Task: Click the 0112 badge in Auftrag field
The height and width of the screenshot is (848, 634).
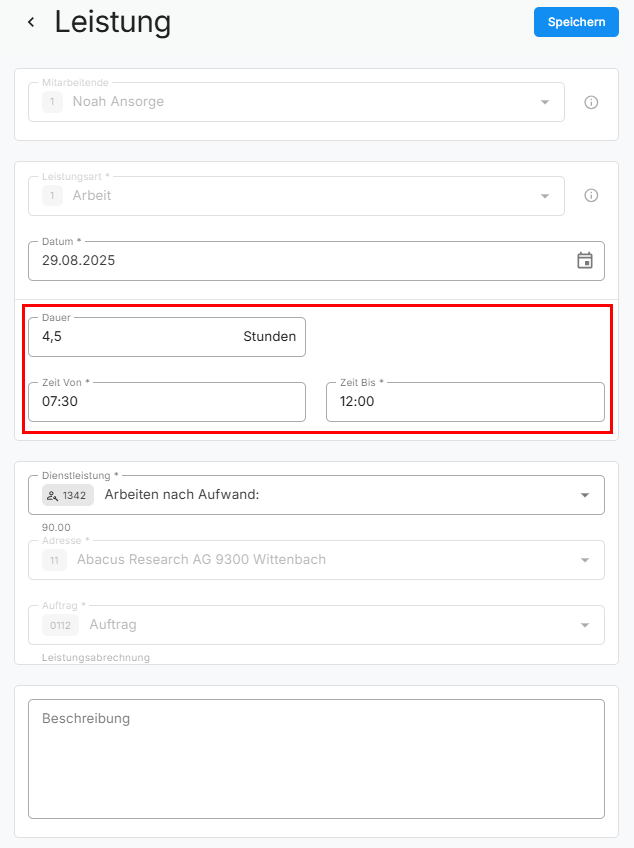Action: point(60,625)
